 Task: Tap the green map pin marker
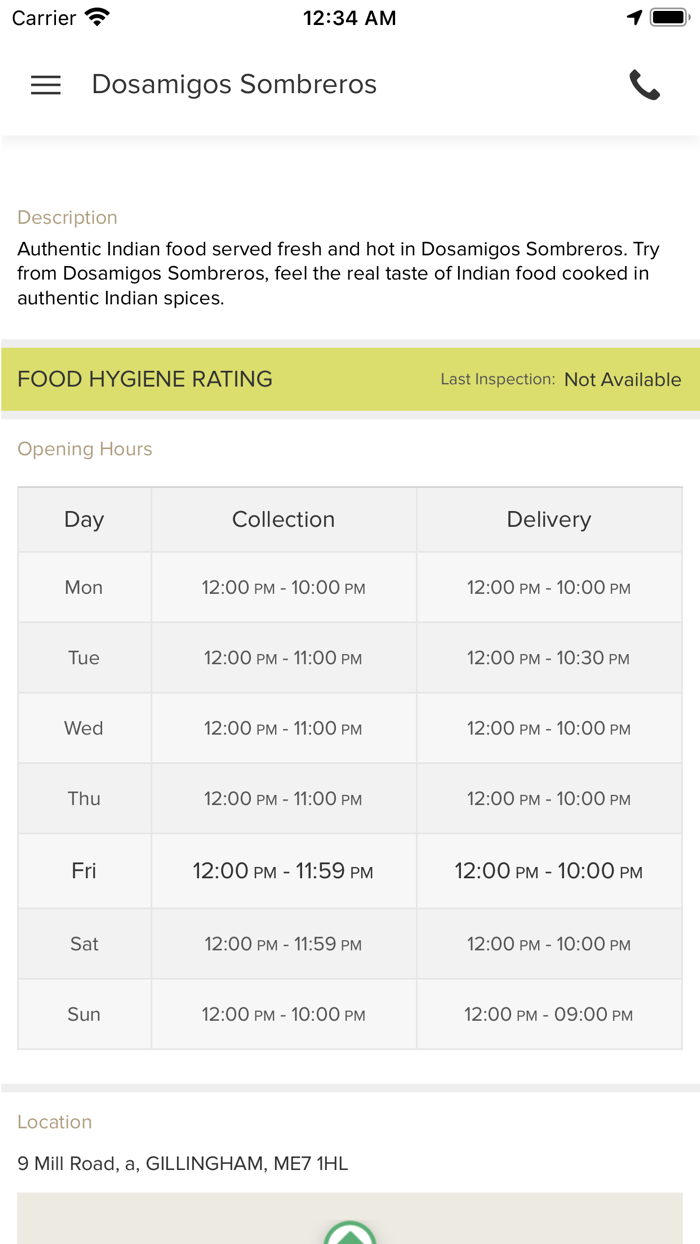350,1232
